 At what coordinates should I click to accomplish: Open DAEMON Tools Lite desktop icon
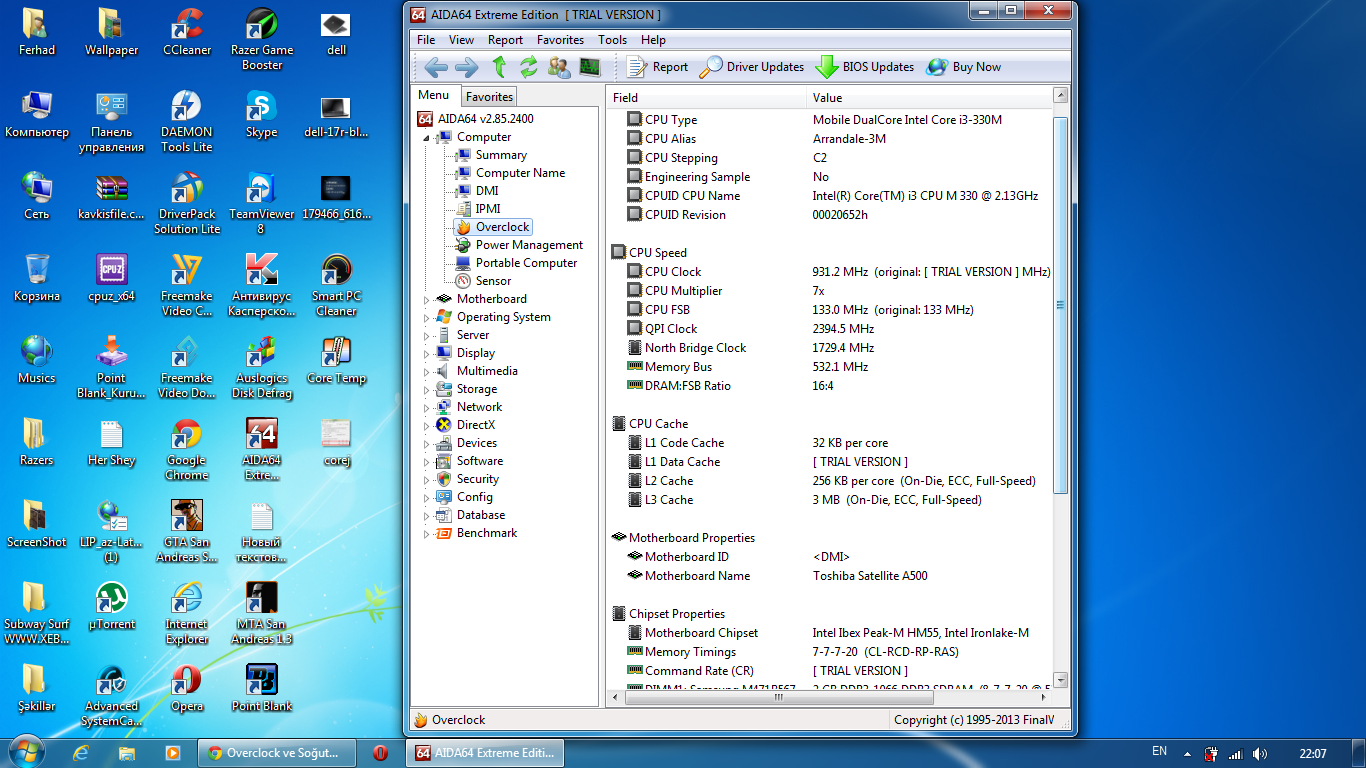pyautogui.click(x=187, y=122)
